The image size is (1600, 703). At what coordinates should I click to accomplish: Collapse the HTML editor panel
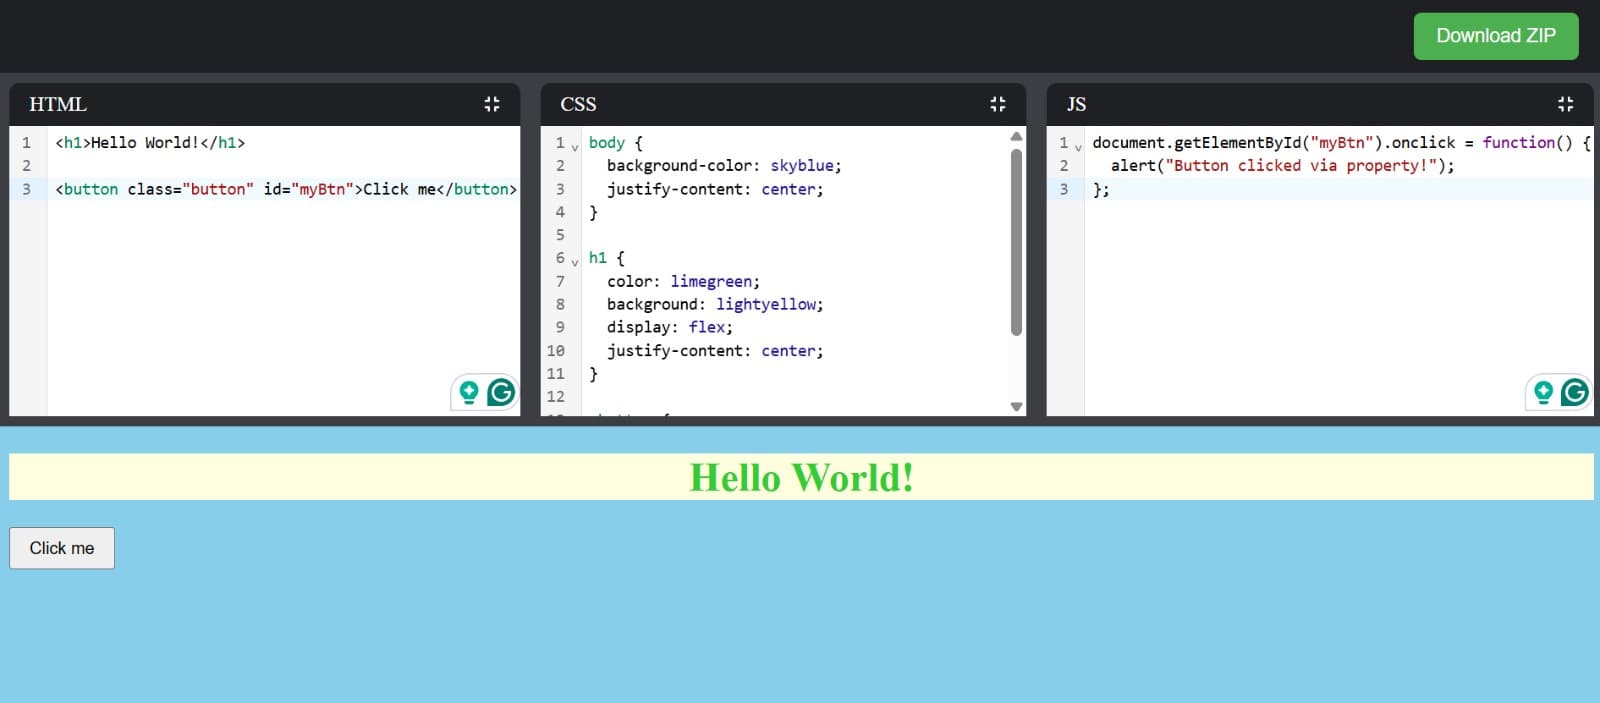pos(491,104)
